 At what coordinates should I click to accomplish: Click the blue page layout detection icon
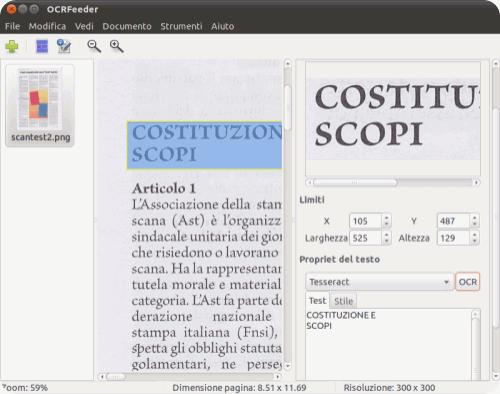42,46
